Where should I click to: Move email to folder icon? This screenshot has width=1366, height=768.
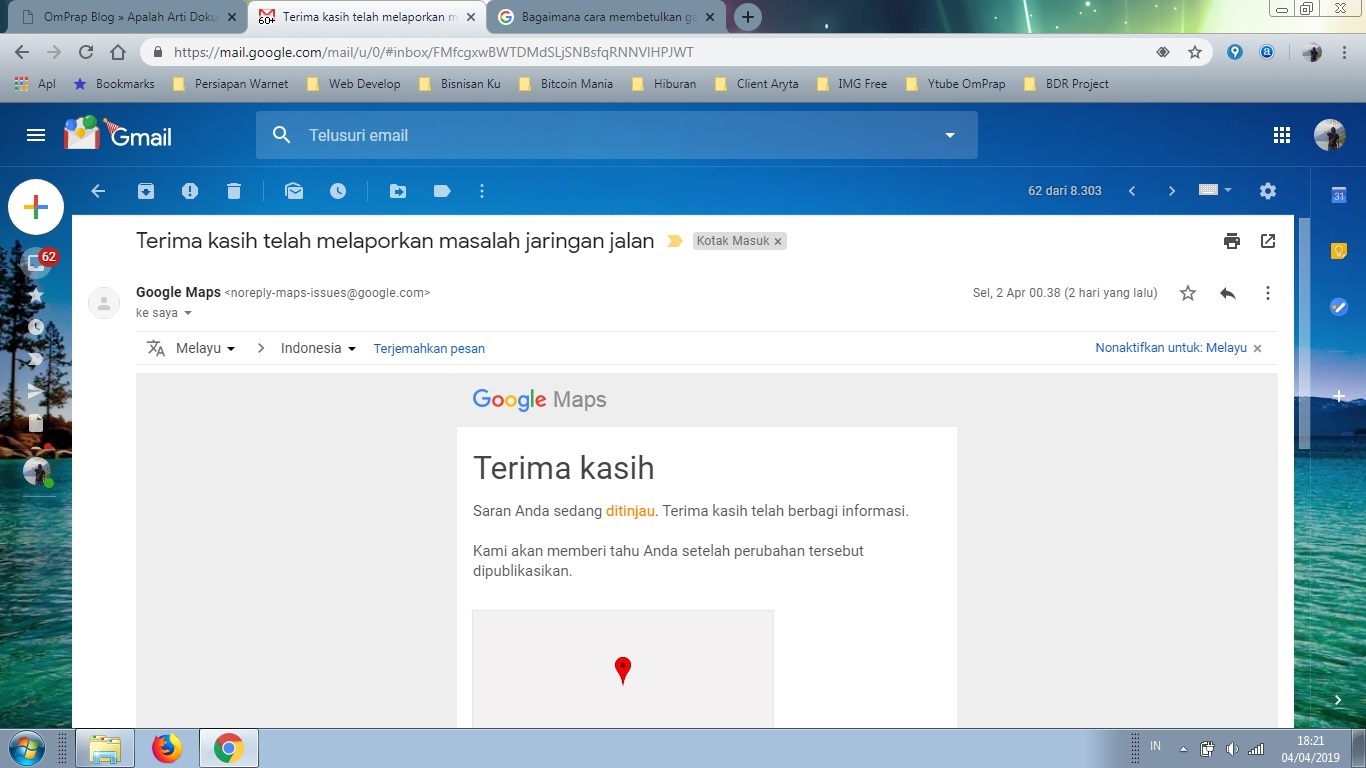pos(398,191)
